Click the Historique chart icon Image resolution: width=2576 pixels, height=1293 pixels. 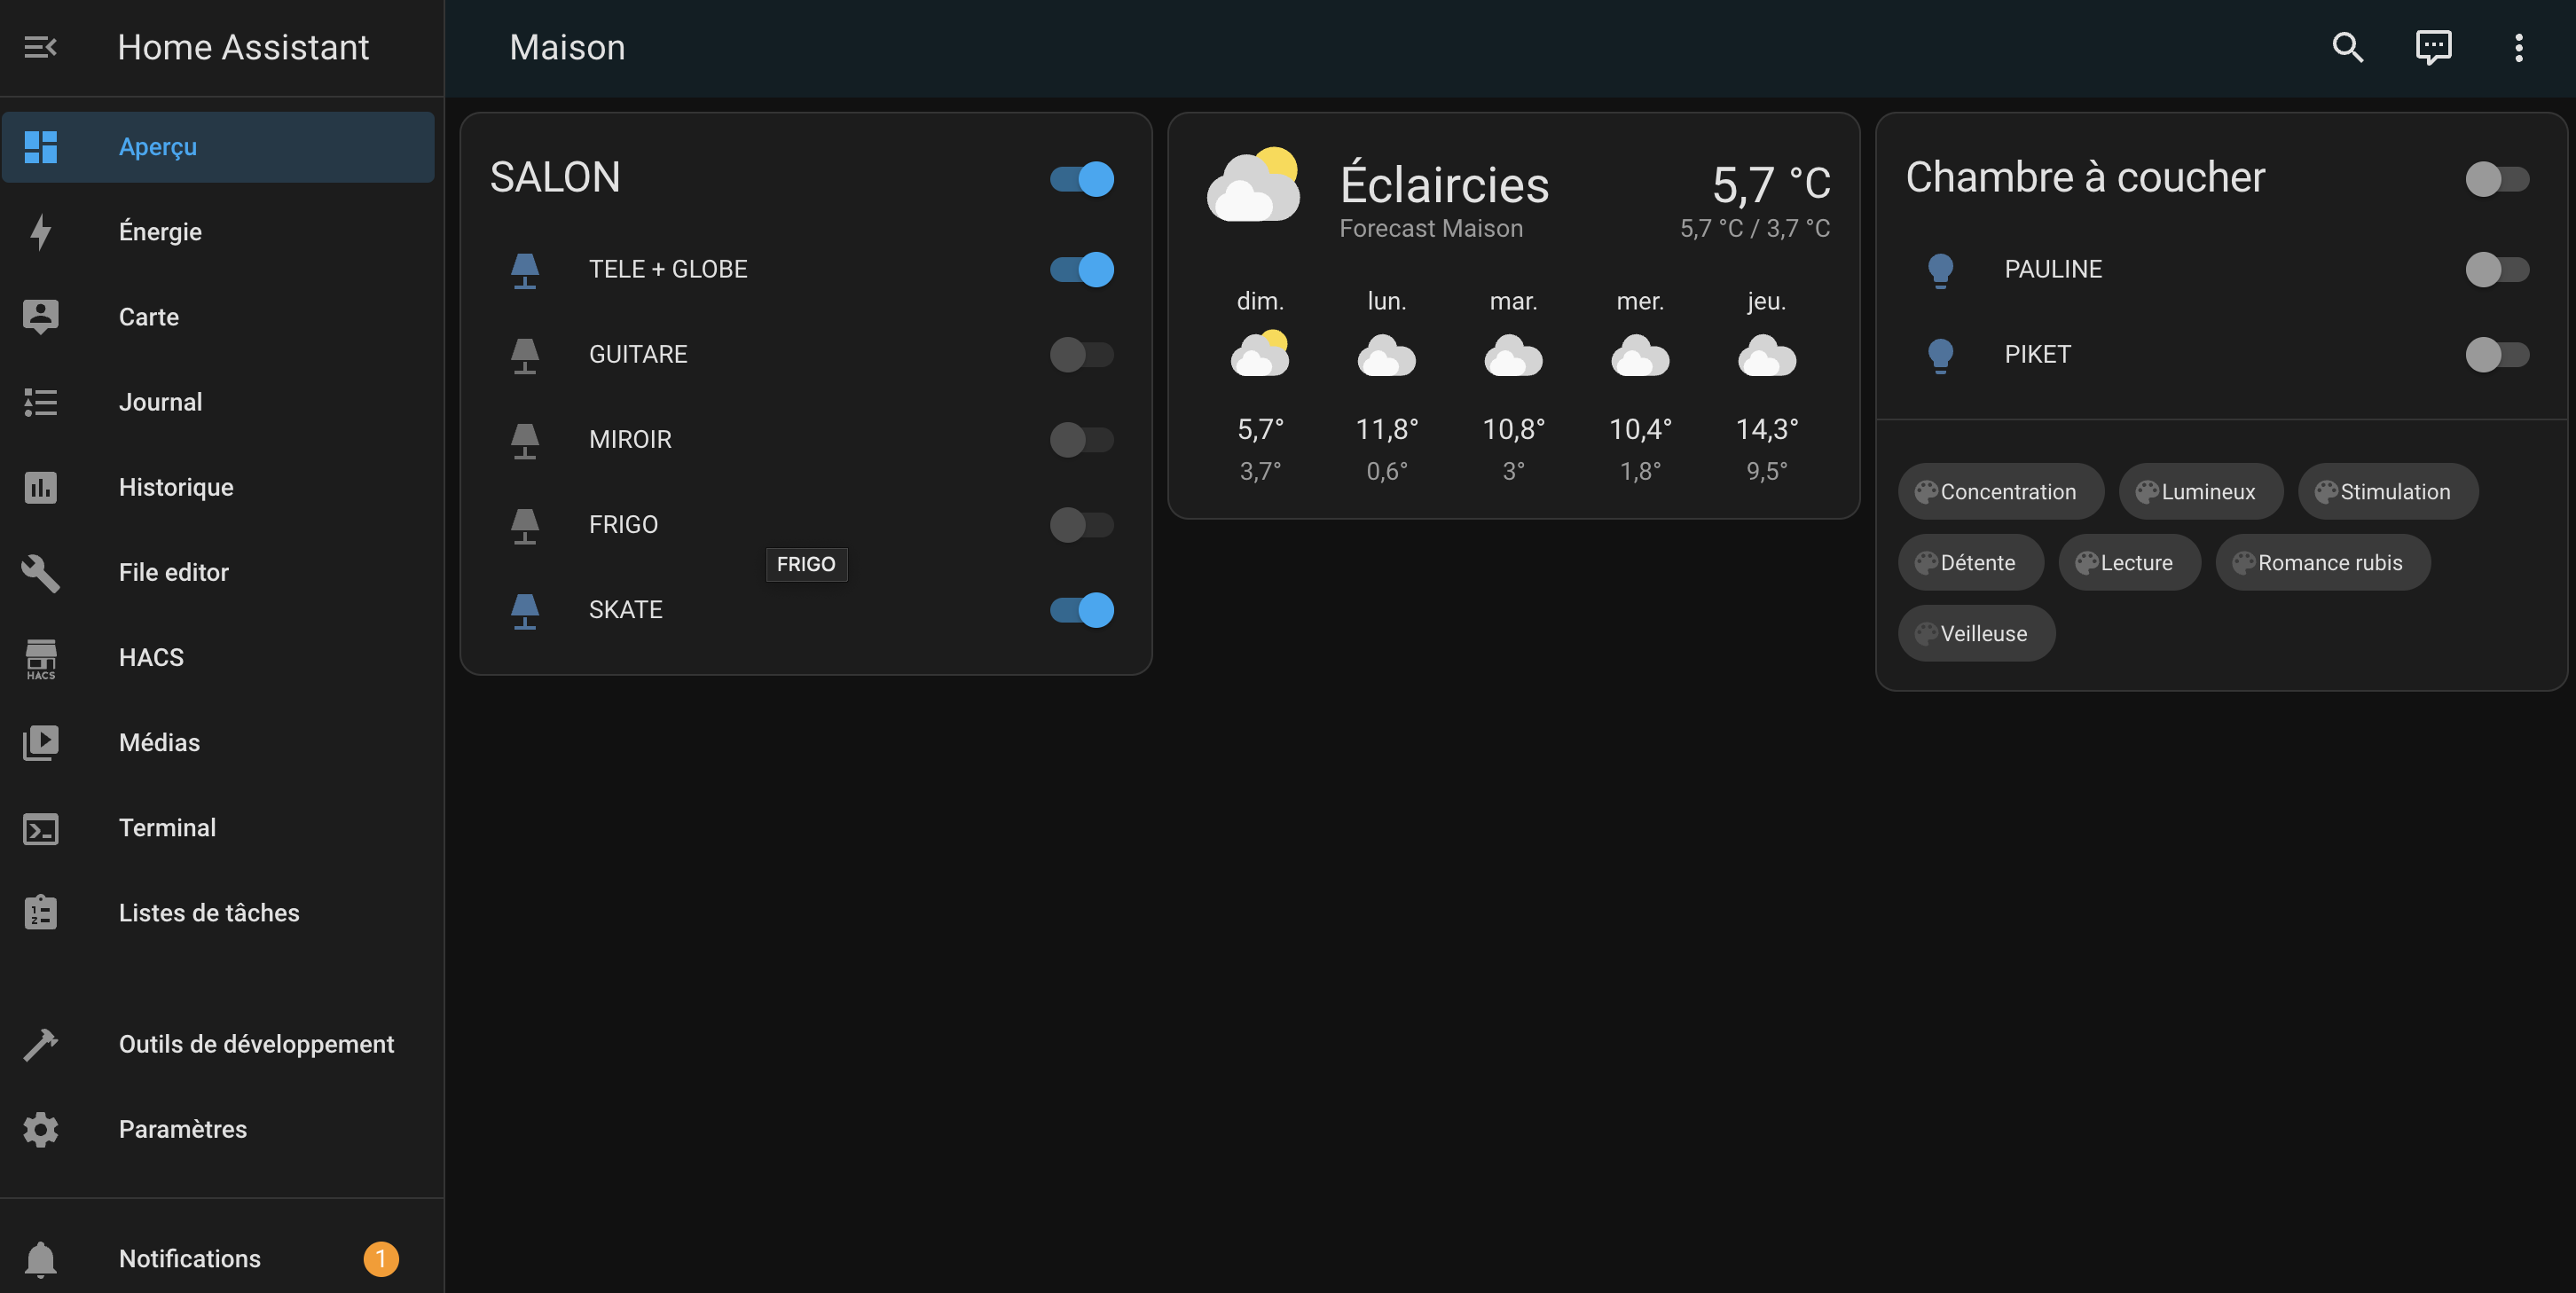tap(40, 487)
